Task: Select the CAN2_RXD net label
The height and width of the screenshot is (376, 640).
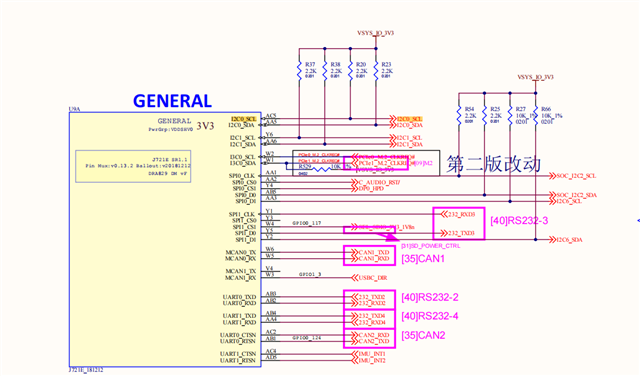Action: click(x=374, y=335)
